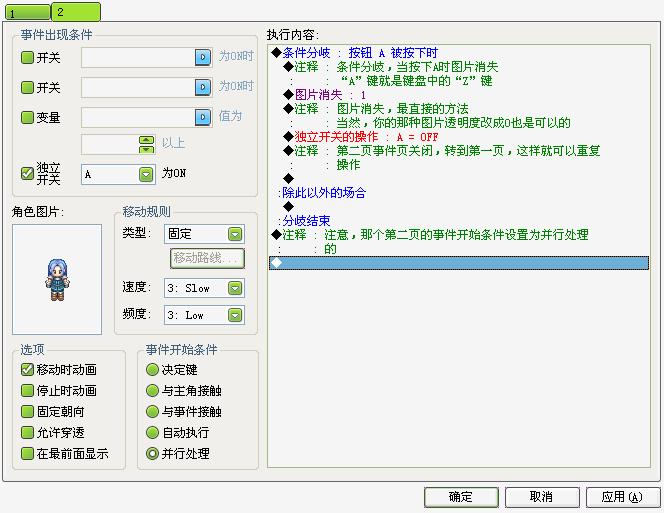
Task: Select the 分歧结束 line
Action: [x=306, y=221]
